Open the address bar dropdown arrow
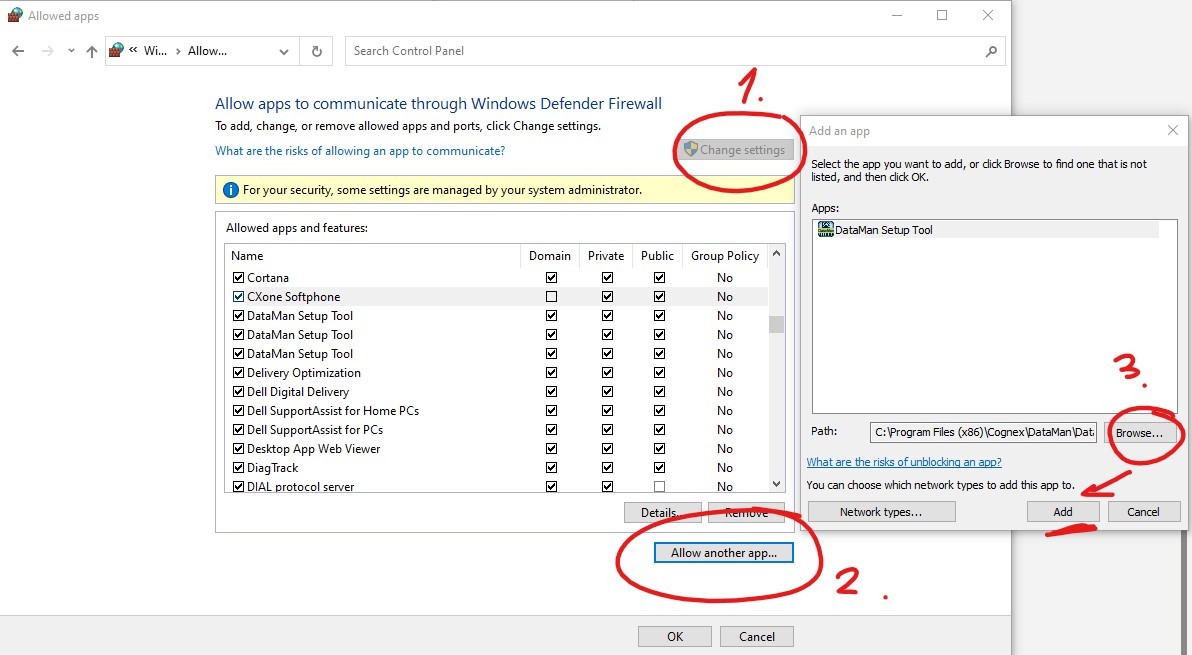 click(283, 50)
